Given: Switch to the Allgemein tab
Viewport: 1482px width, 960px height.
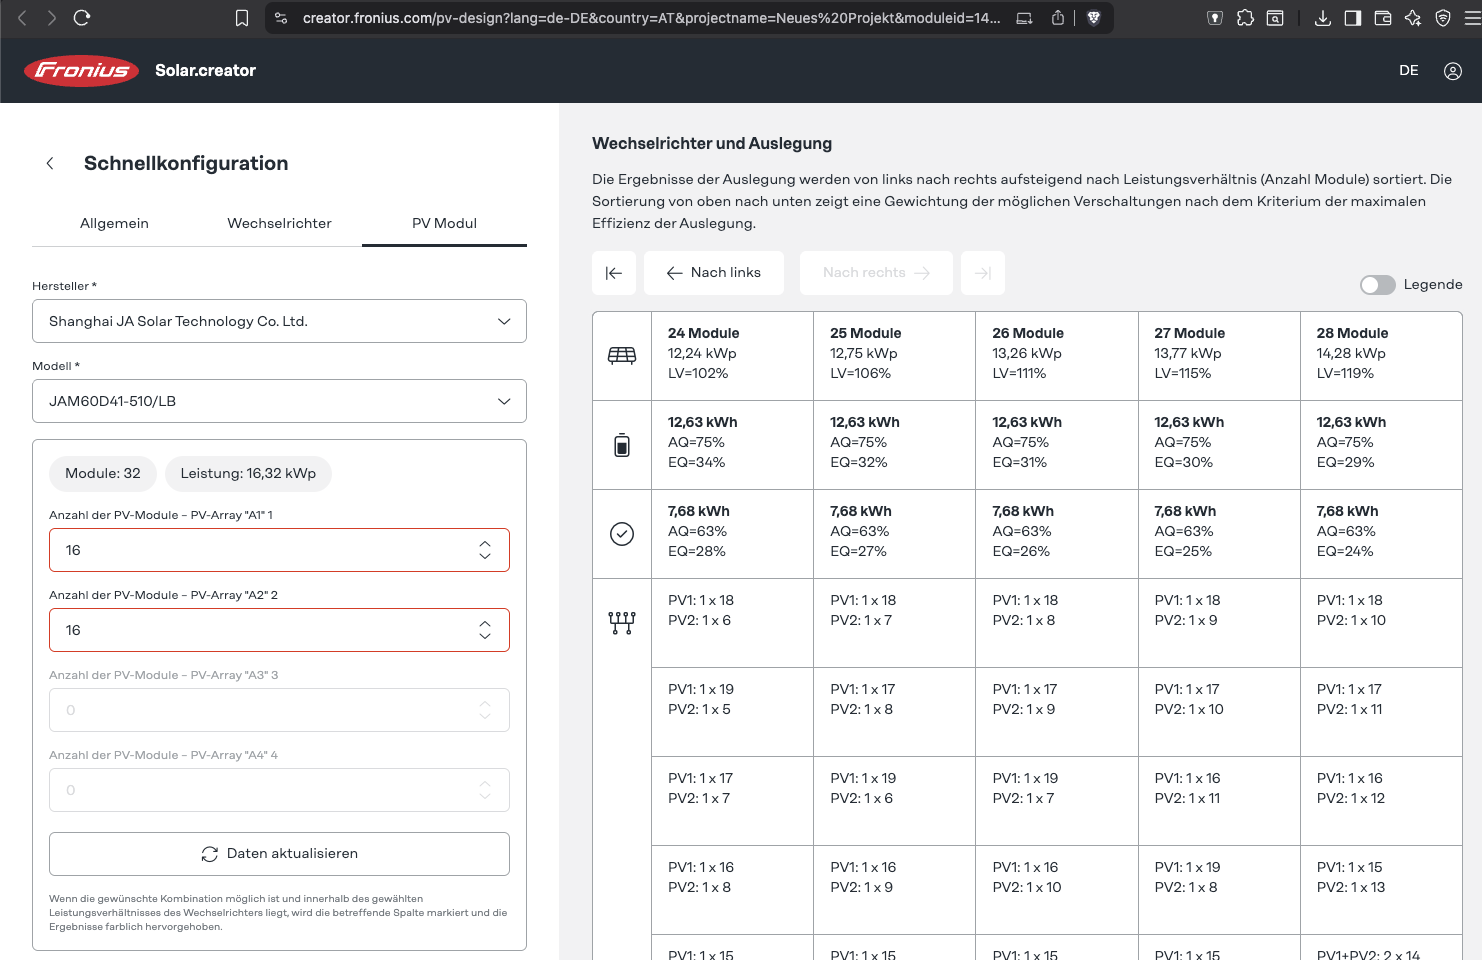Looking at the screenshot, I should coord(114,223).
